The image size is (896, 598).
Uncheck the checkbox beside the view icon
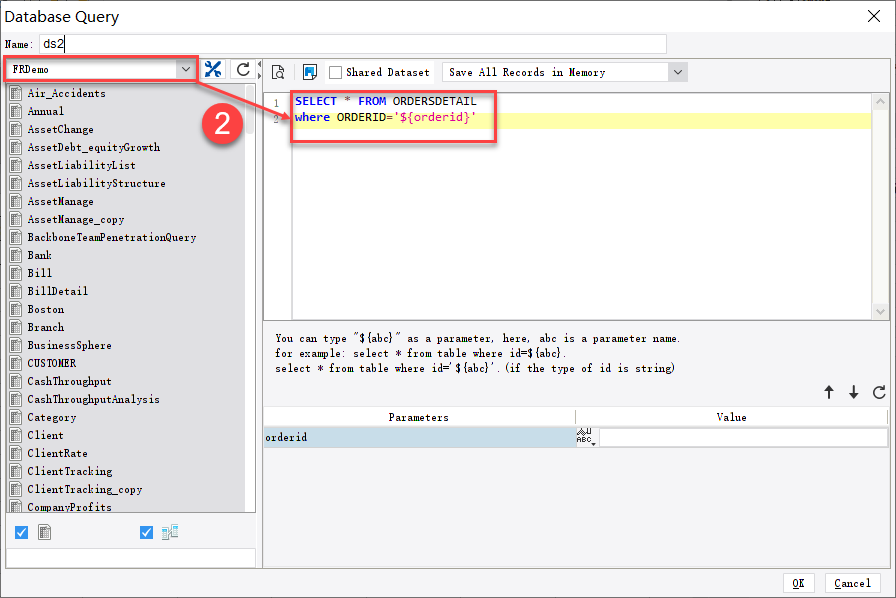pyautogui.click(x=145, y=532)
